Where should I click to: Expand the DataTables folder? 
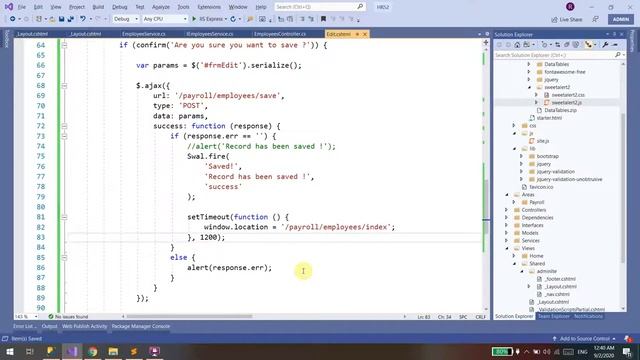(529, 64)
